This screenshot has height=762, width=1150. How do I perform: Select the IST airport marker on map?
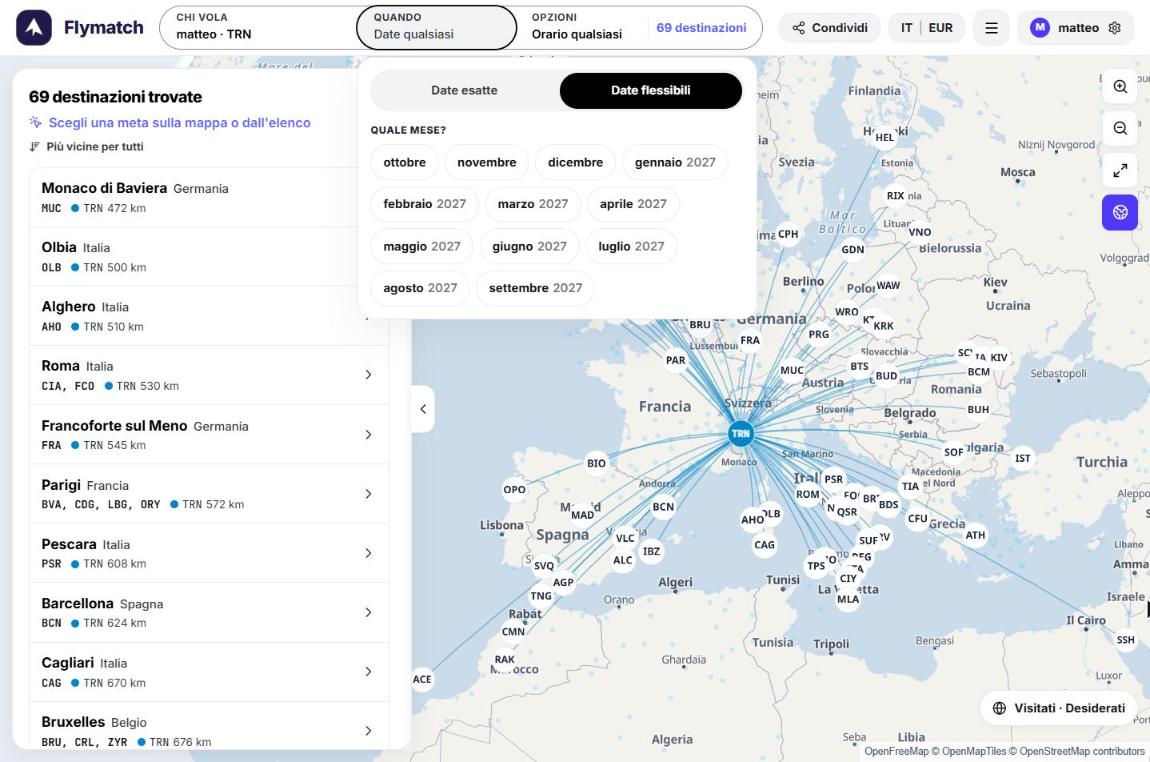1022,458
